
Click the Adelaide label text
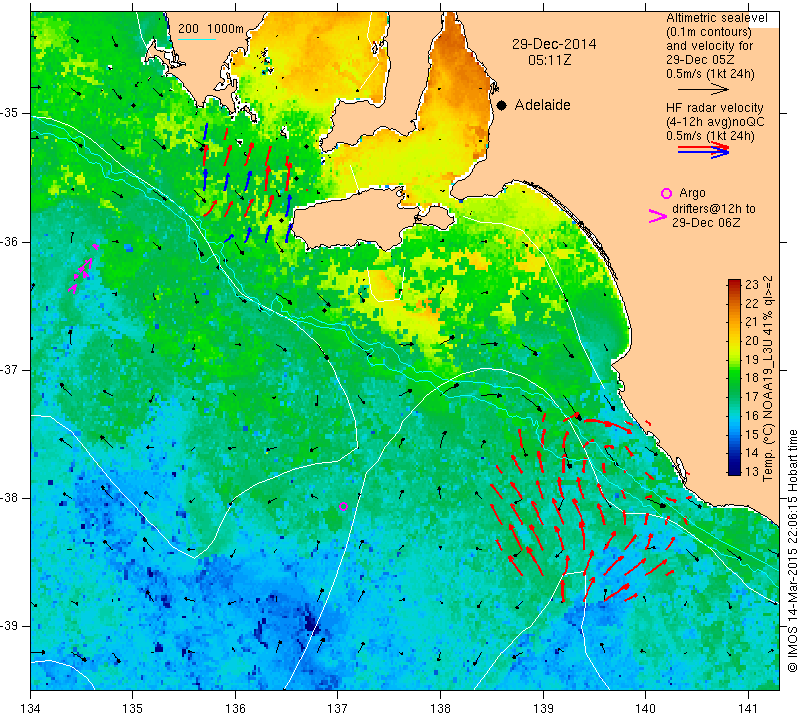pyautogui.click(x=542, y=105)
